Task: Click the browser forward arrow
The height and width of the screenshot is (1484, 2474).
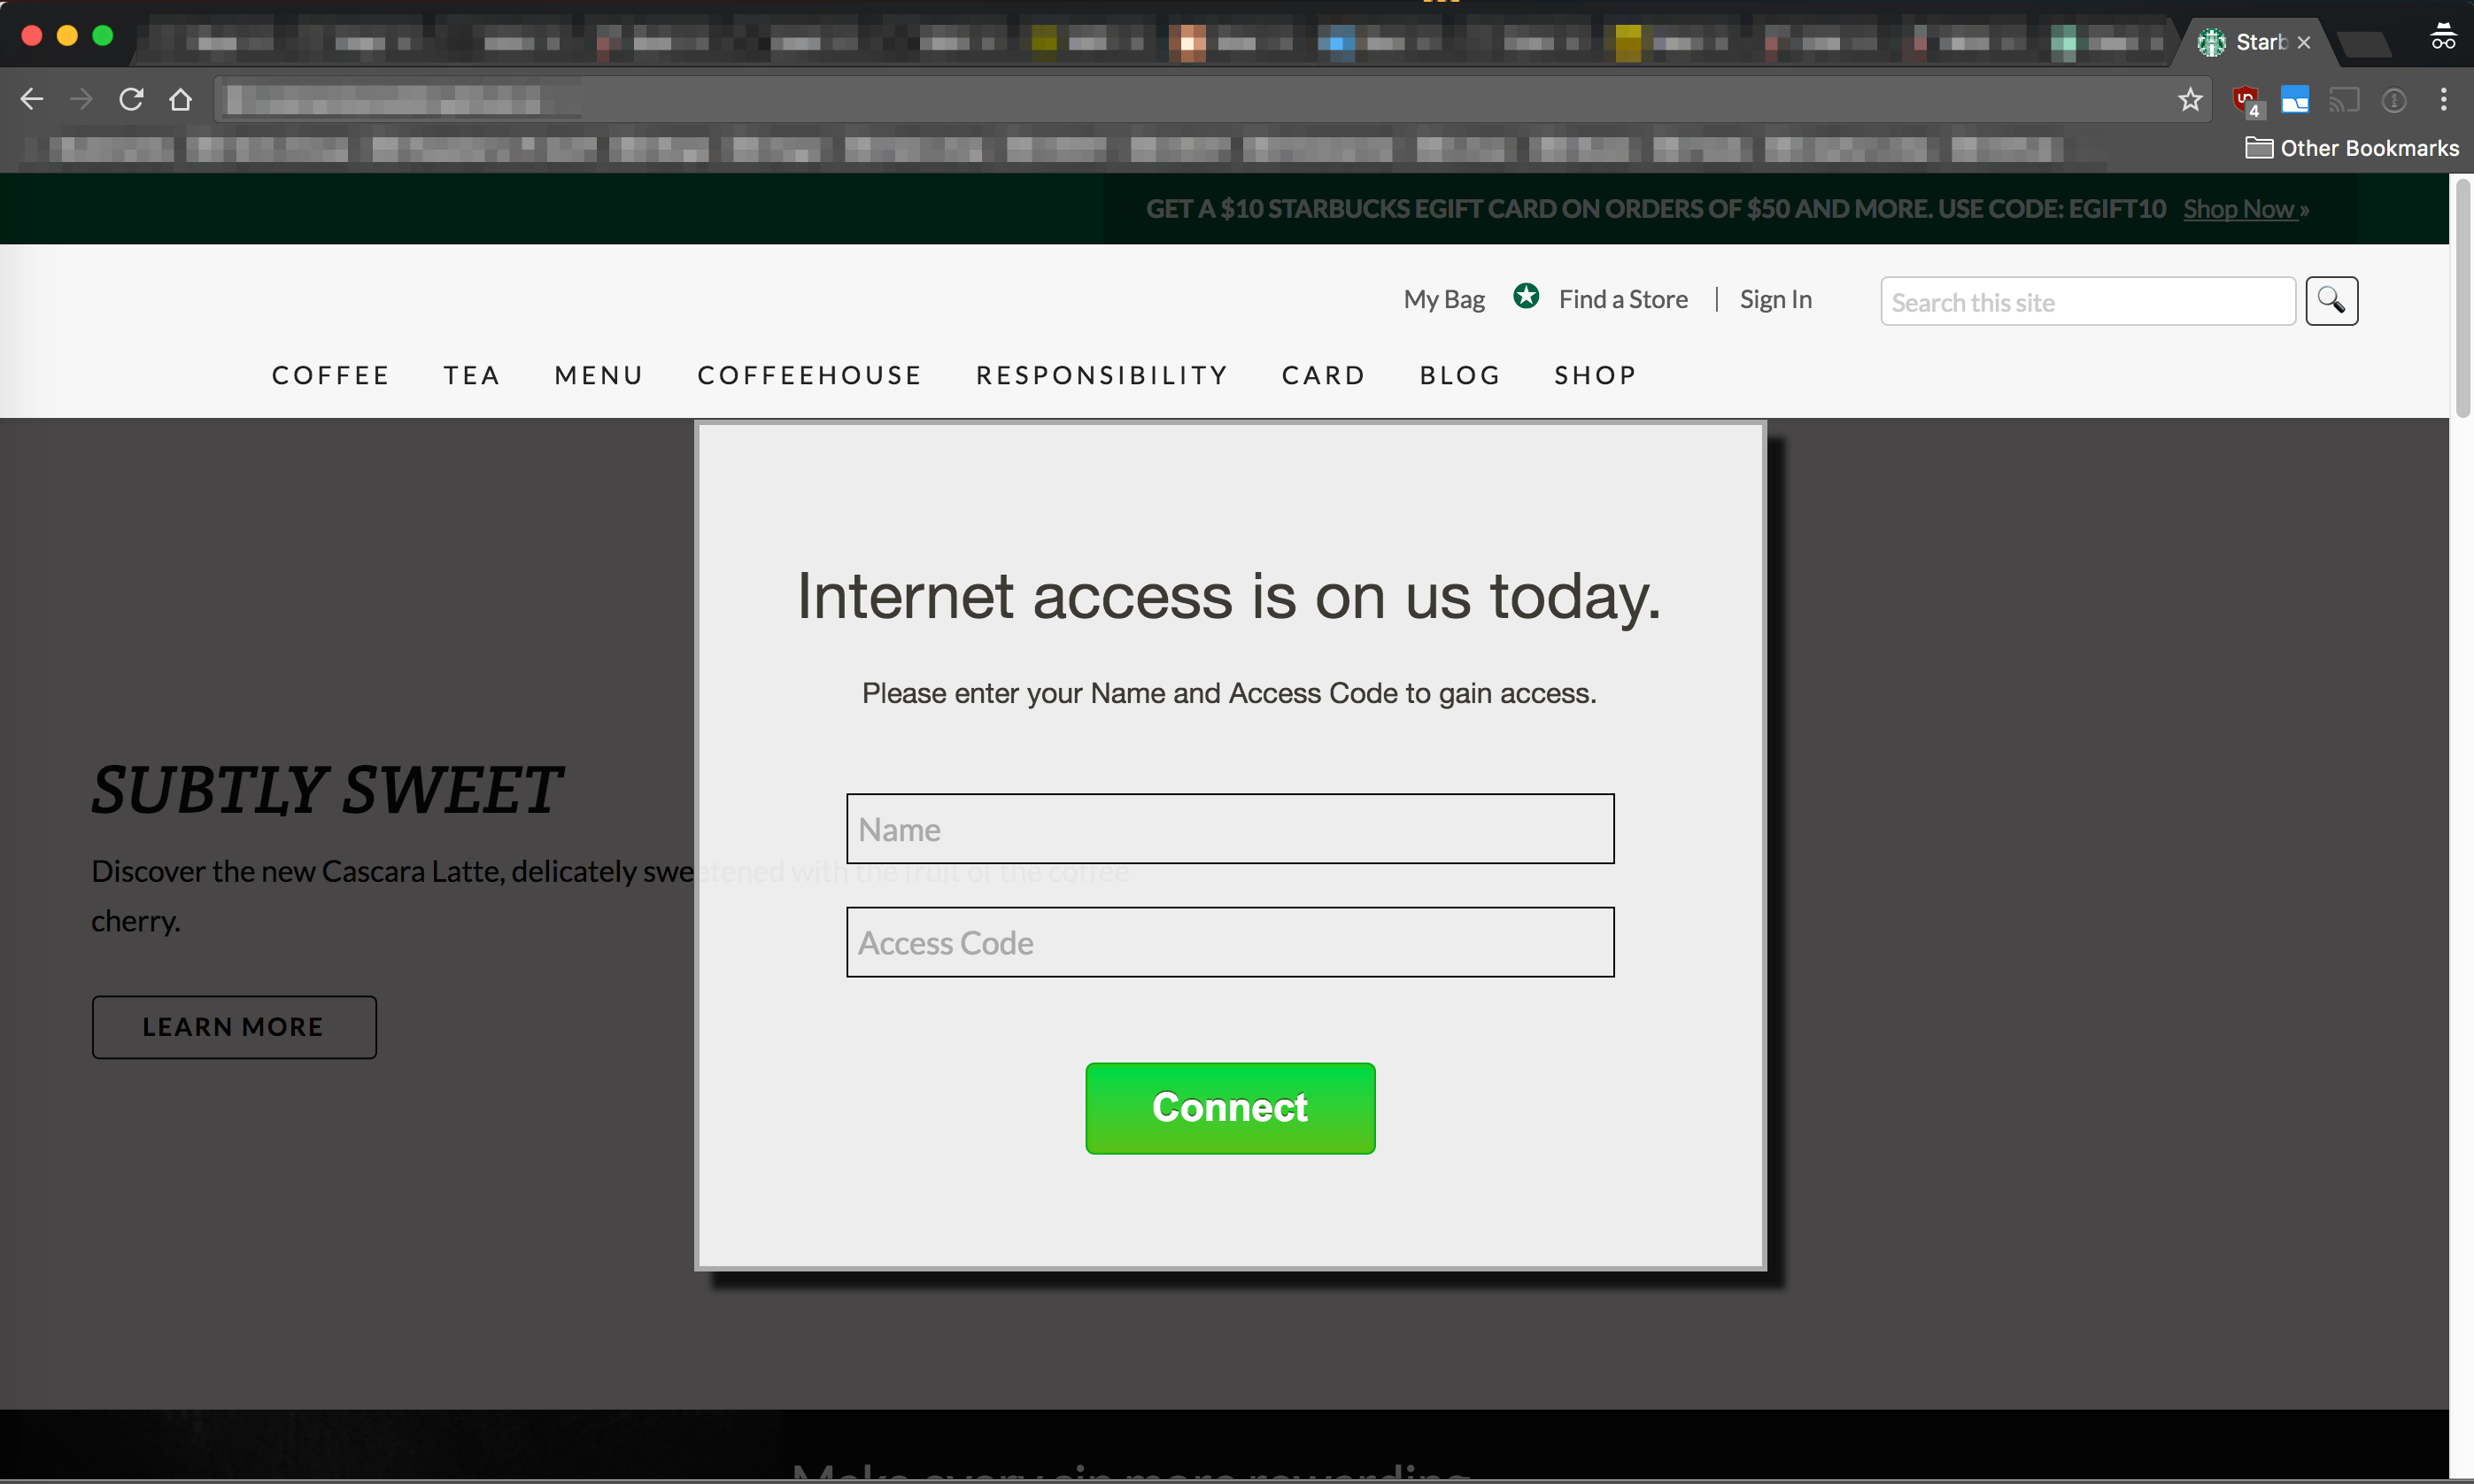Action: click(x=81, y=99)
